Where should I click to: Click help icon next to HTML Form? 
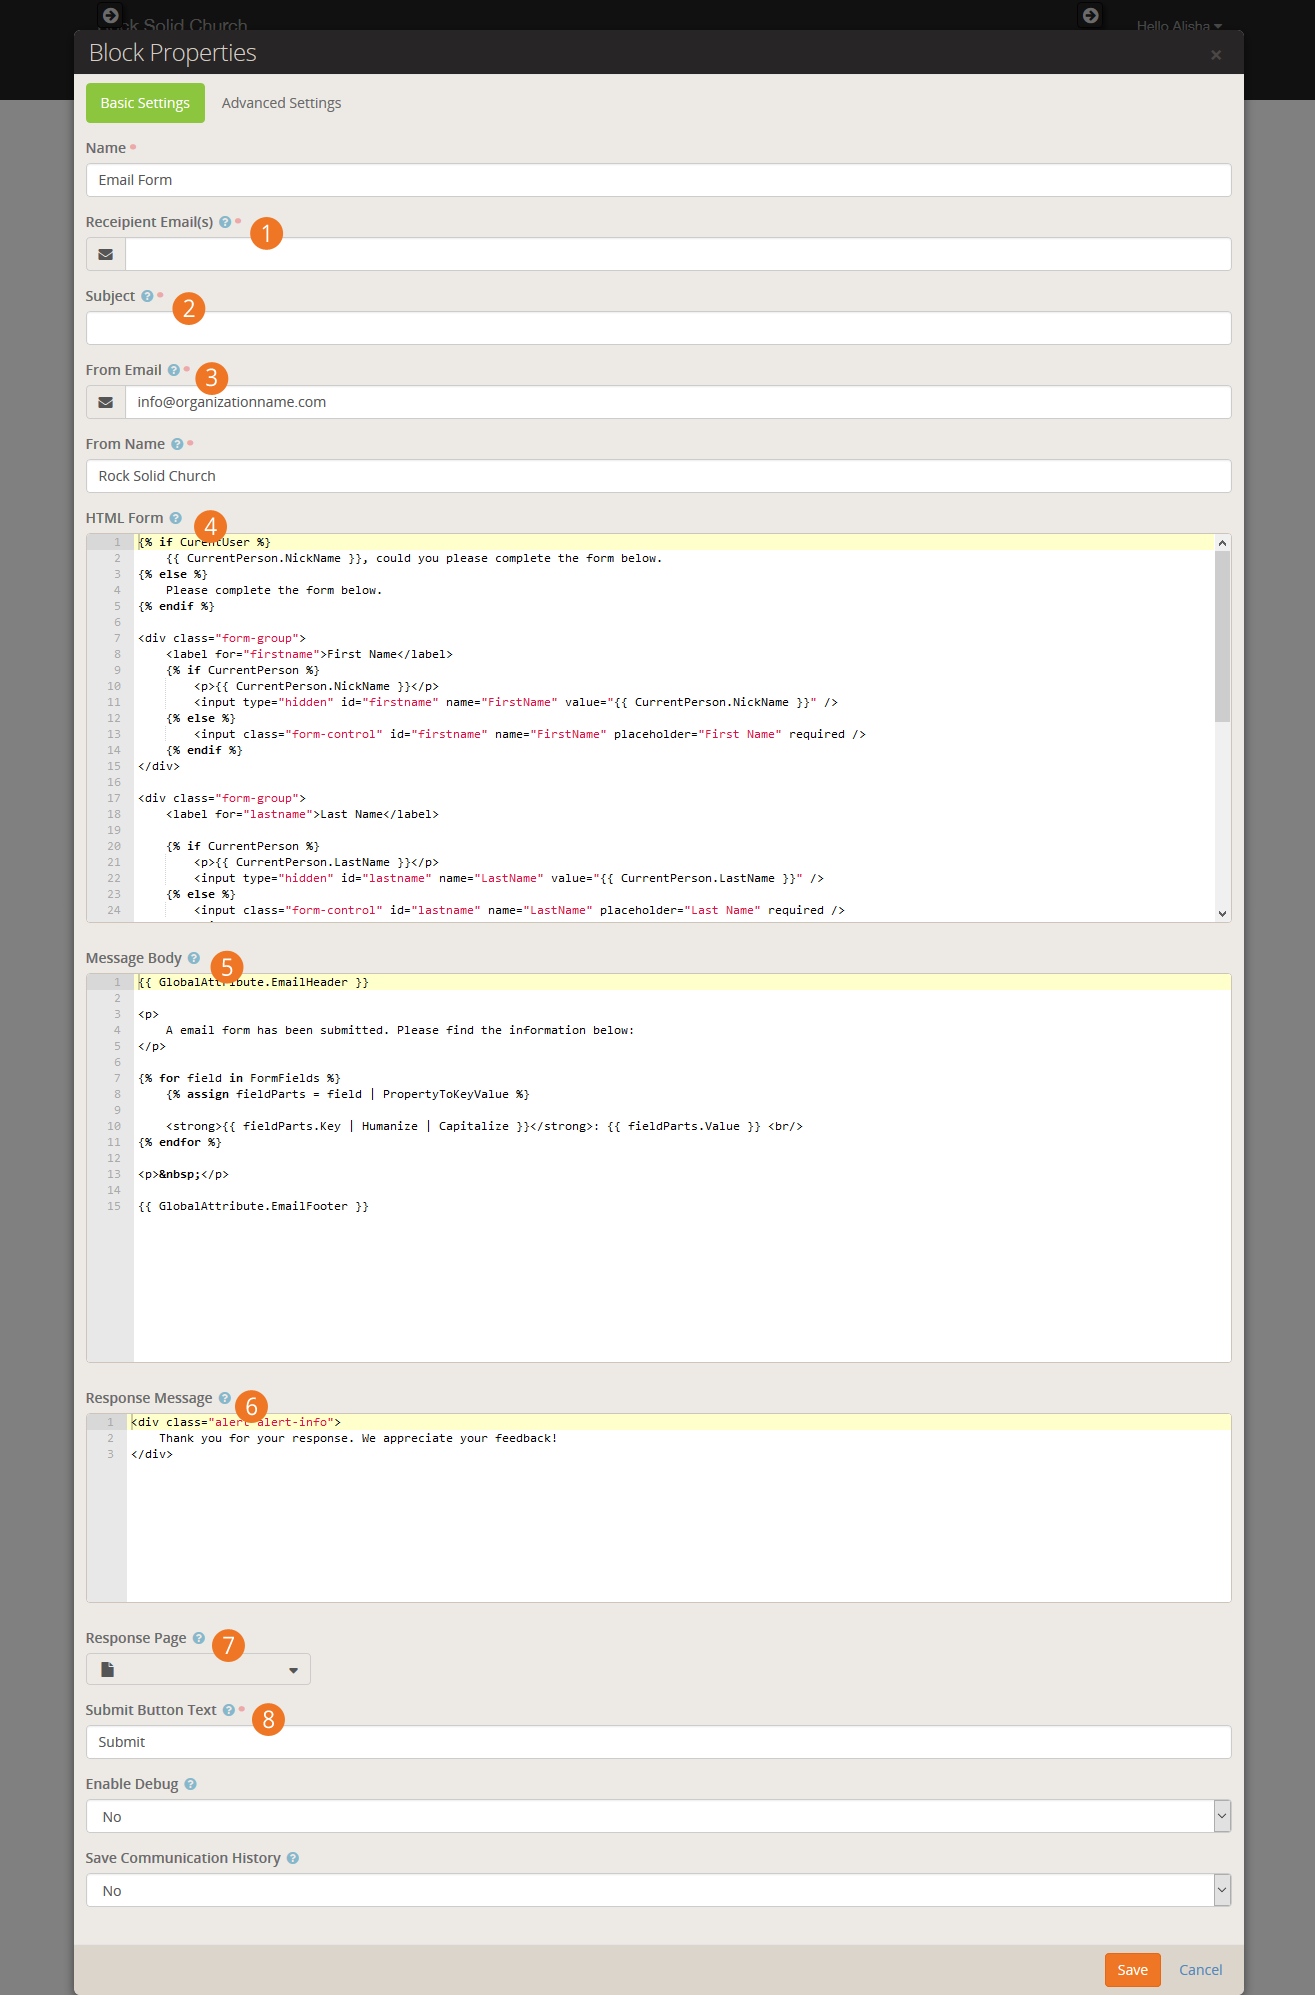point(176,518)
